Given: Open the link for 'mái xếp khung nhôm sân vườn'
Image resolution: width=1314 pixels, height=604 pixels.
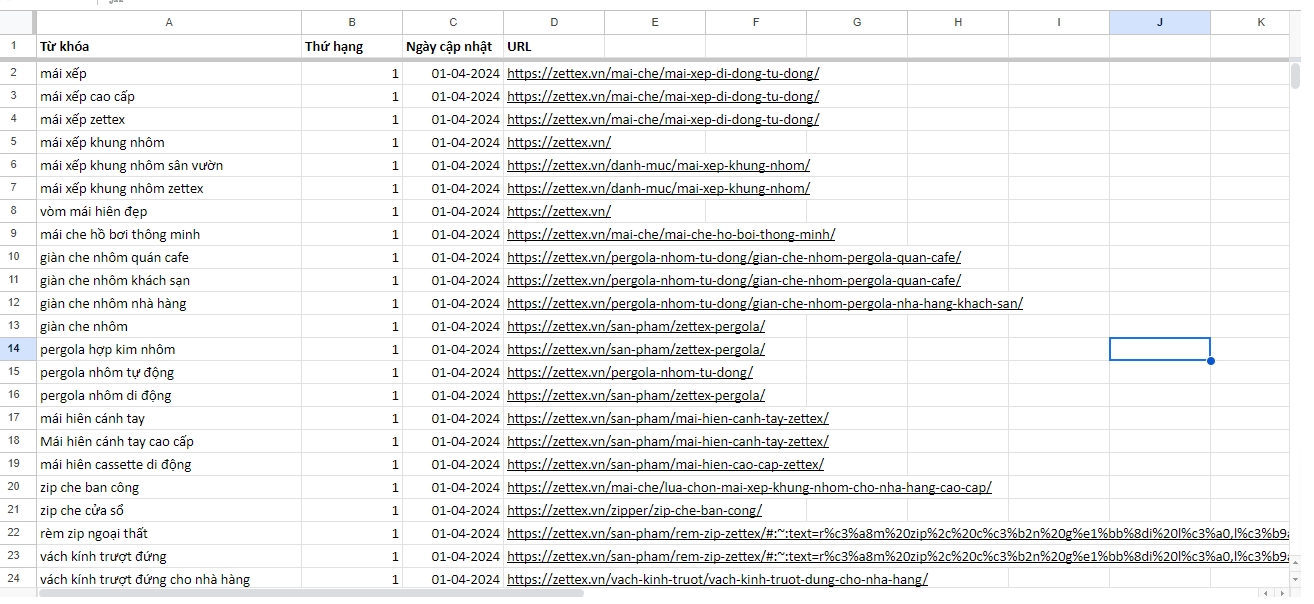Looking at the screenshot, I should point(658,165).
